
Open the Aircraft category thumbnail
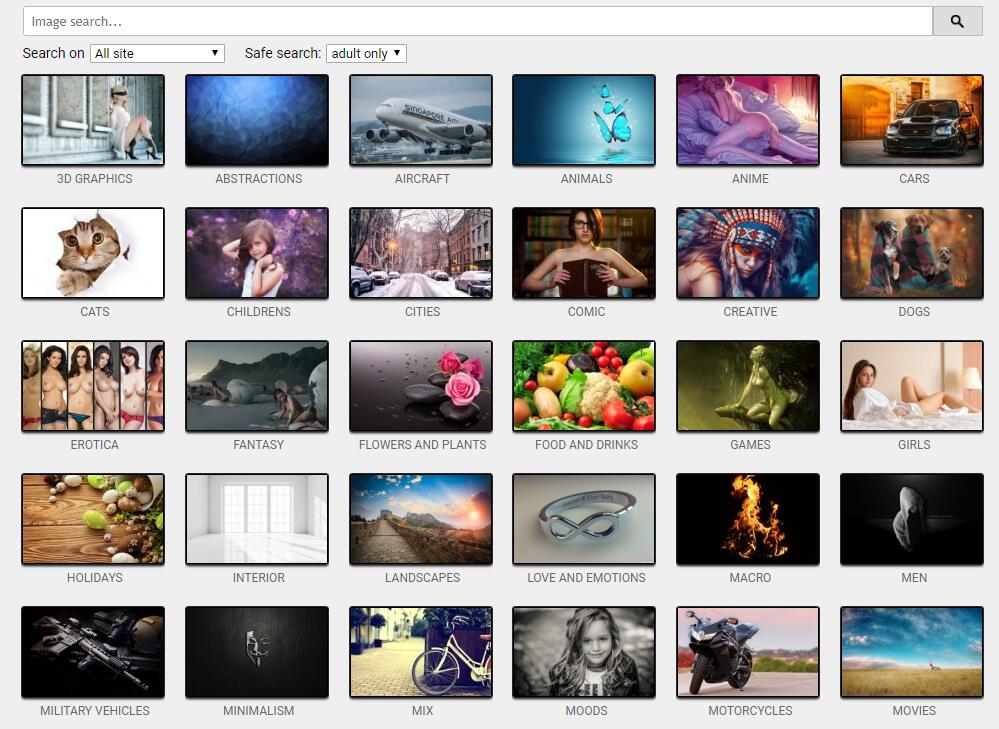point(420,120)
